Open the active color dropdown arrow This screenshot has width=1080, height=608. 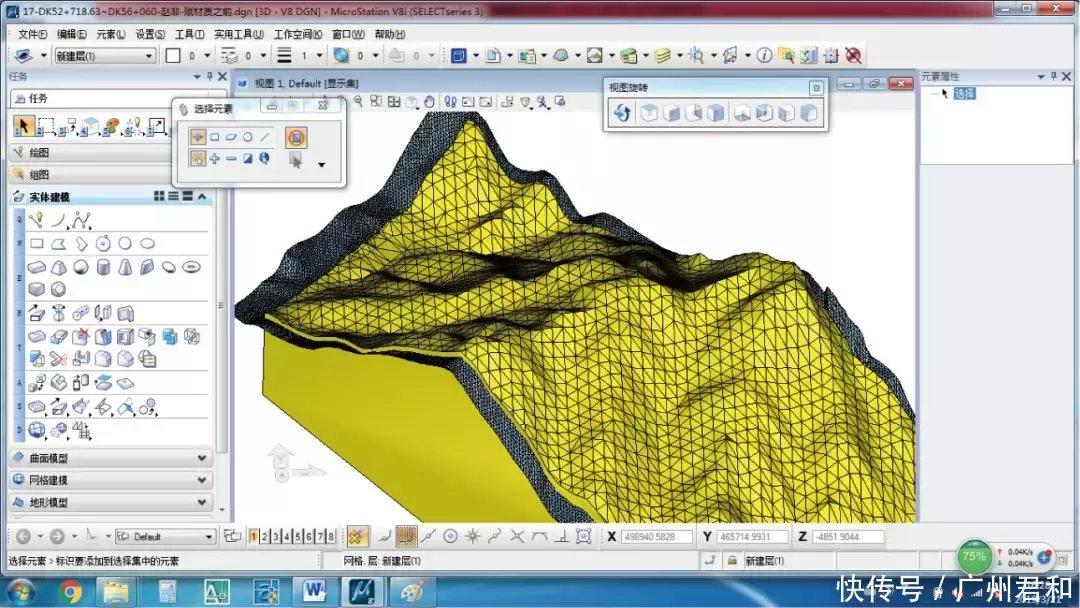[x=207, y=56]
